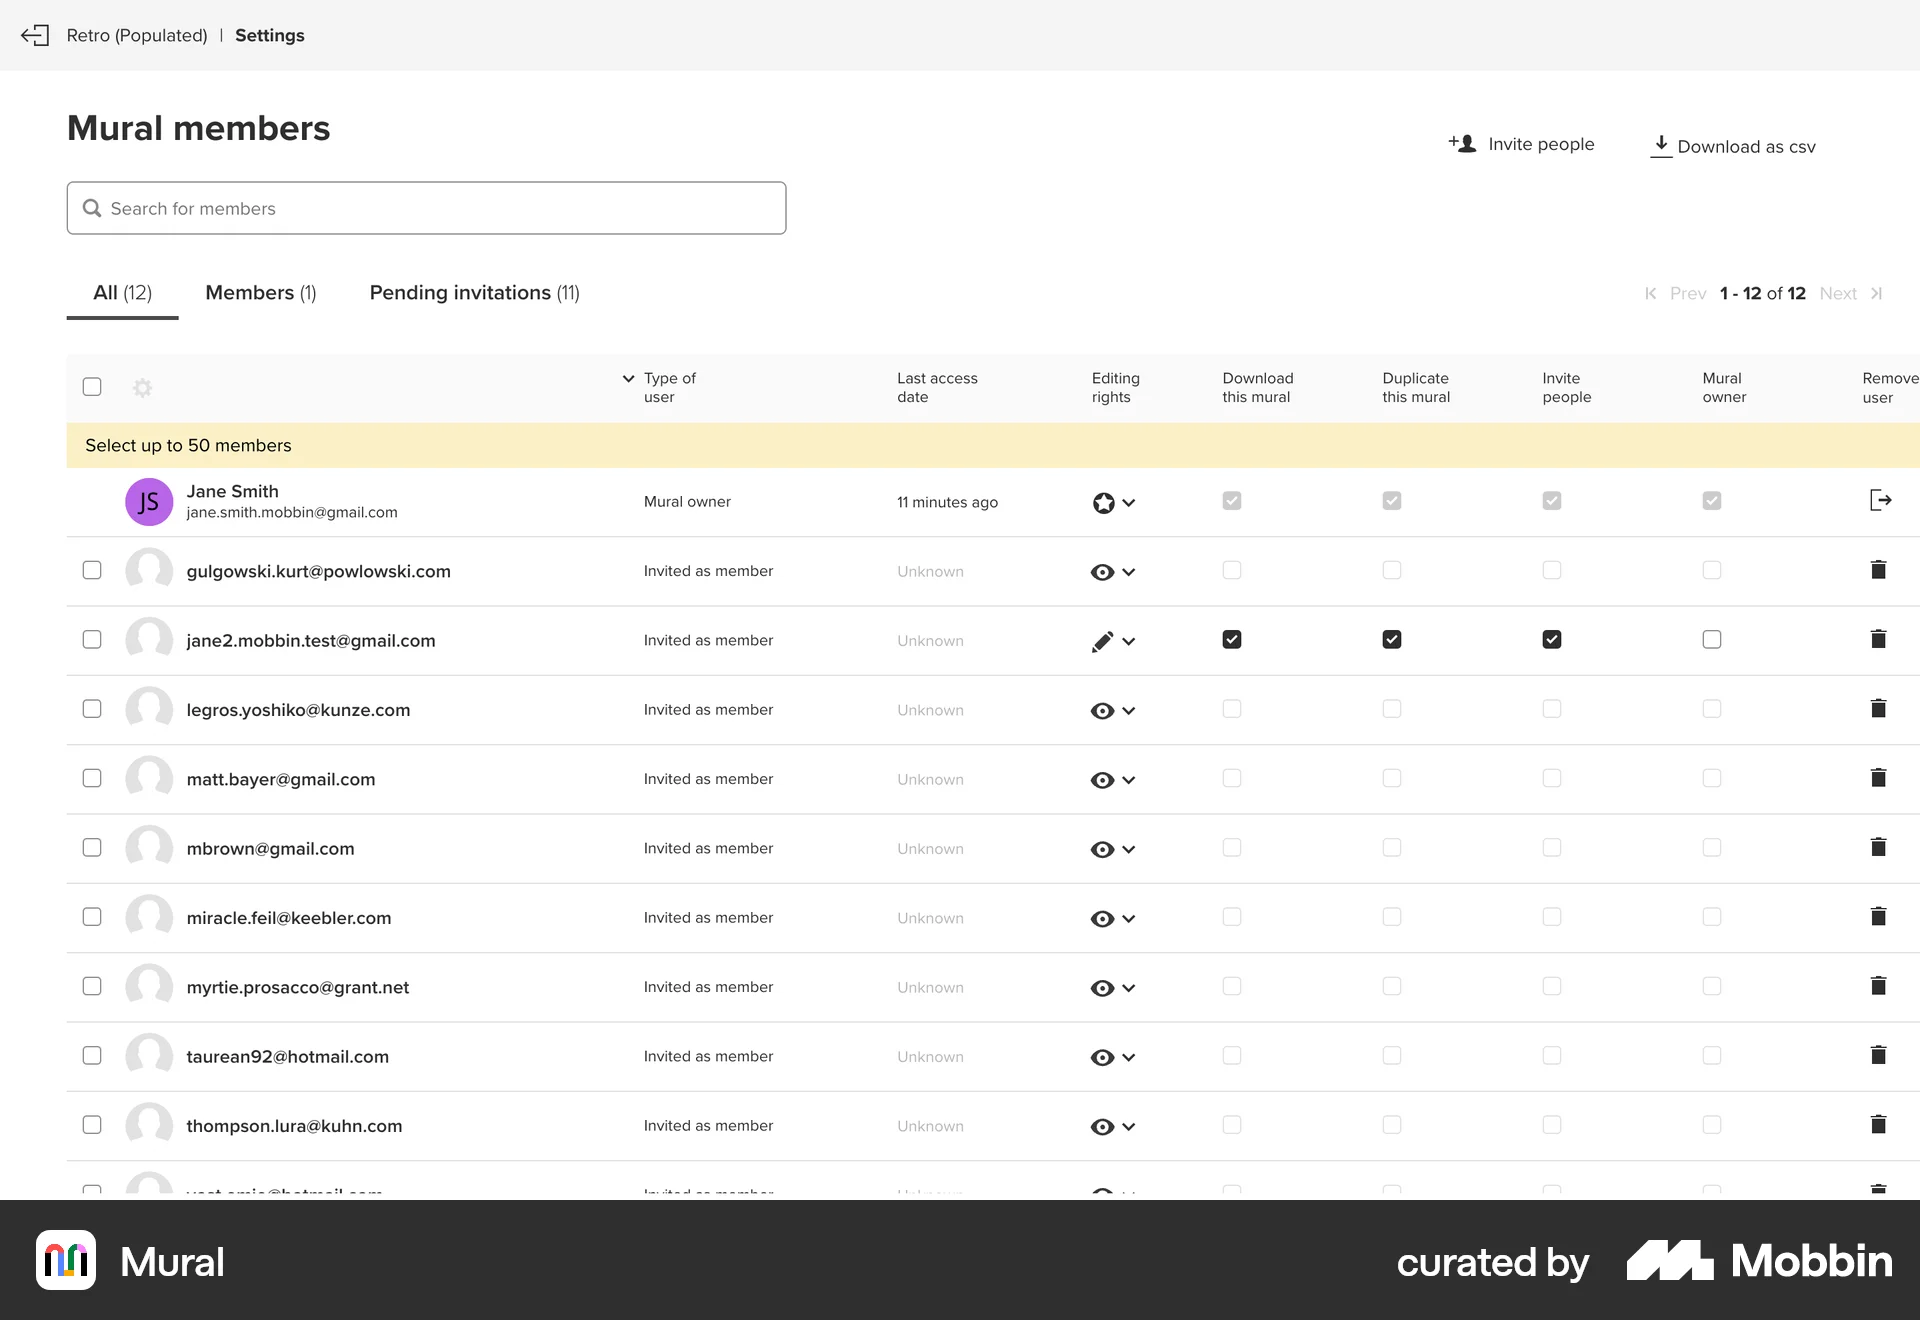The height and width of the screenshot is (1320, 1920).
Task: Click the back arrow to leave Settings
Action: tap(36, 35)
